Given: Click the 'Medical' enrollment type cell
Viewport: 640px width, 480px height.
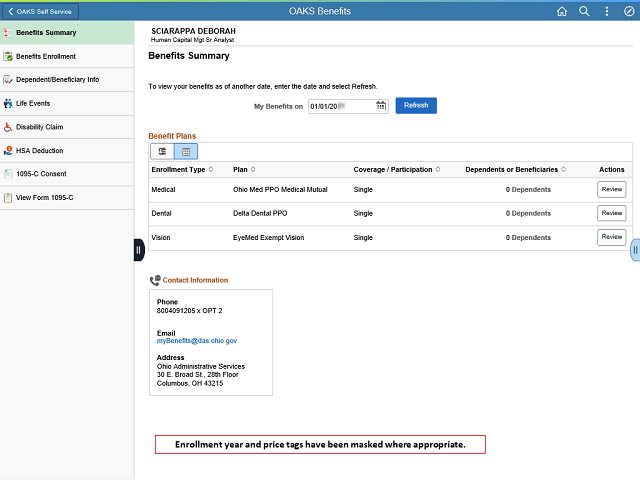Looking at the screenshot, I should pyautogui.click(x=163, y=189).
